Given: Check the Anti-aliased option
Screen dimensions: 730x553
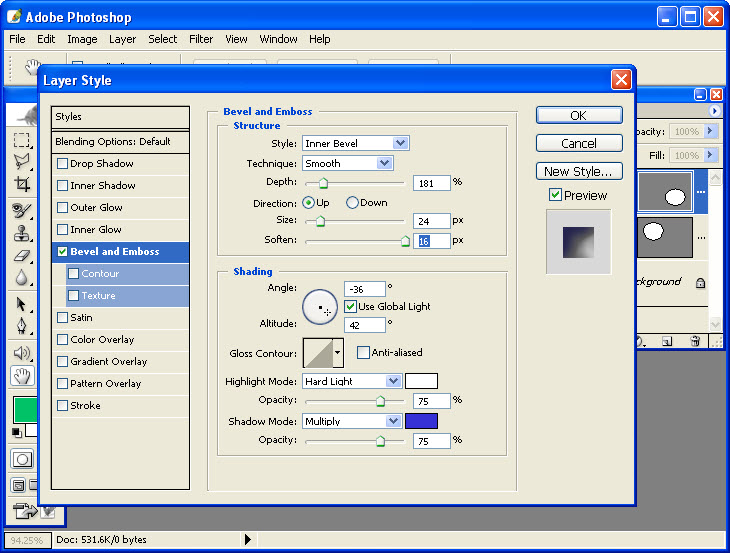Looking at the screenshot, I should point(364,353).
